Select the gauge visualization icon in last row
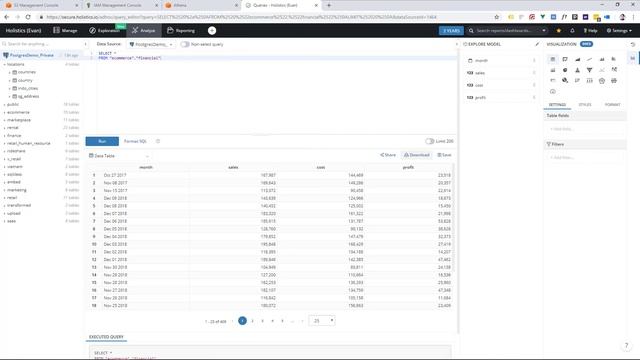 pyautogui.click(x=553, y=91)
